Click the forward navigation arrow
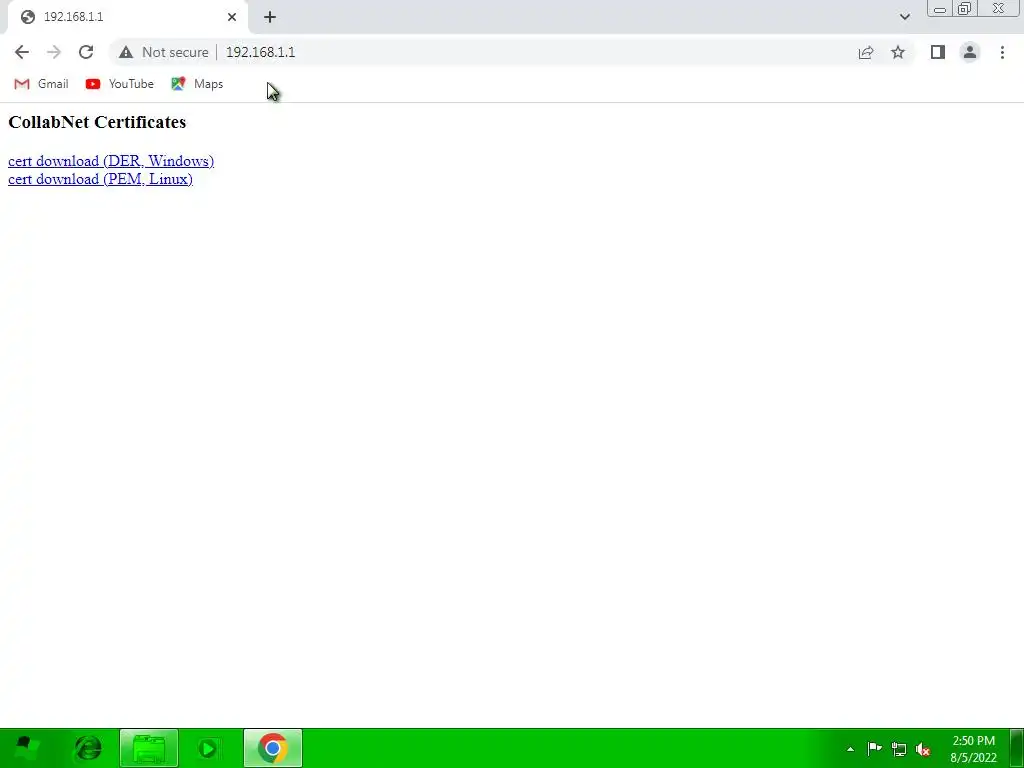This screenshot has width=1024, height=768. pyautogui.click(x=54, y=52)
